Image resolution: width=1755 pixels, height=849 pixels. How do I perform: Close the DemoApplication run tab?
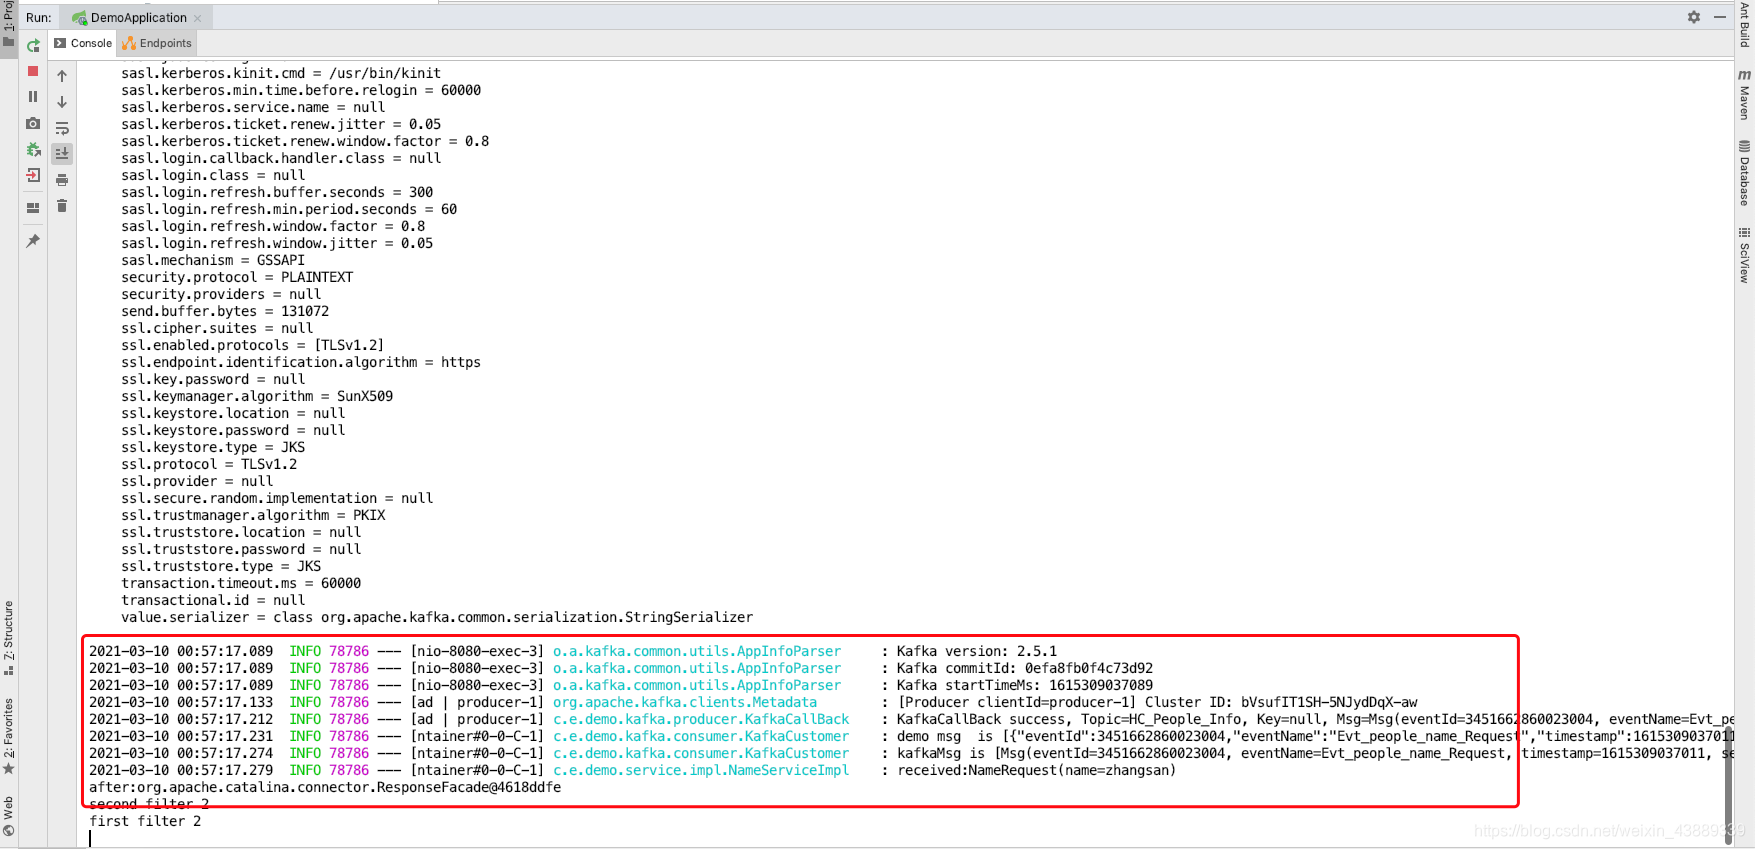click(198, 18)
